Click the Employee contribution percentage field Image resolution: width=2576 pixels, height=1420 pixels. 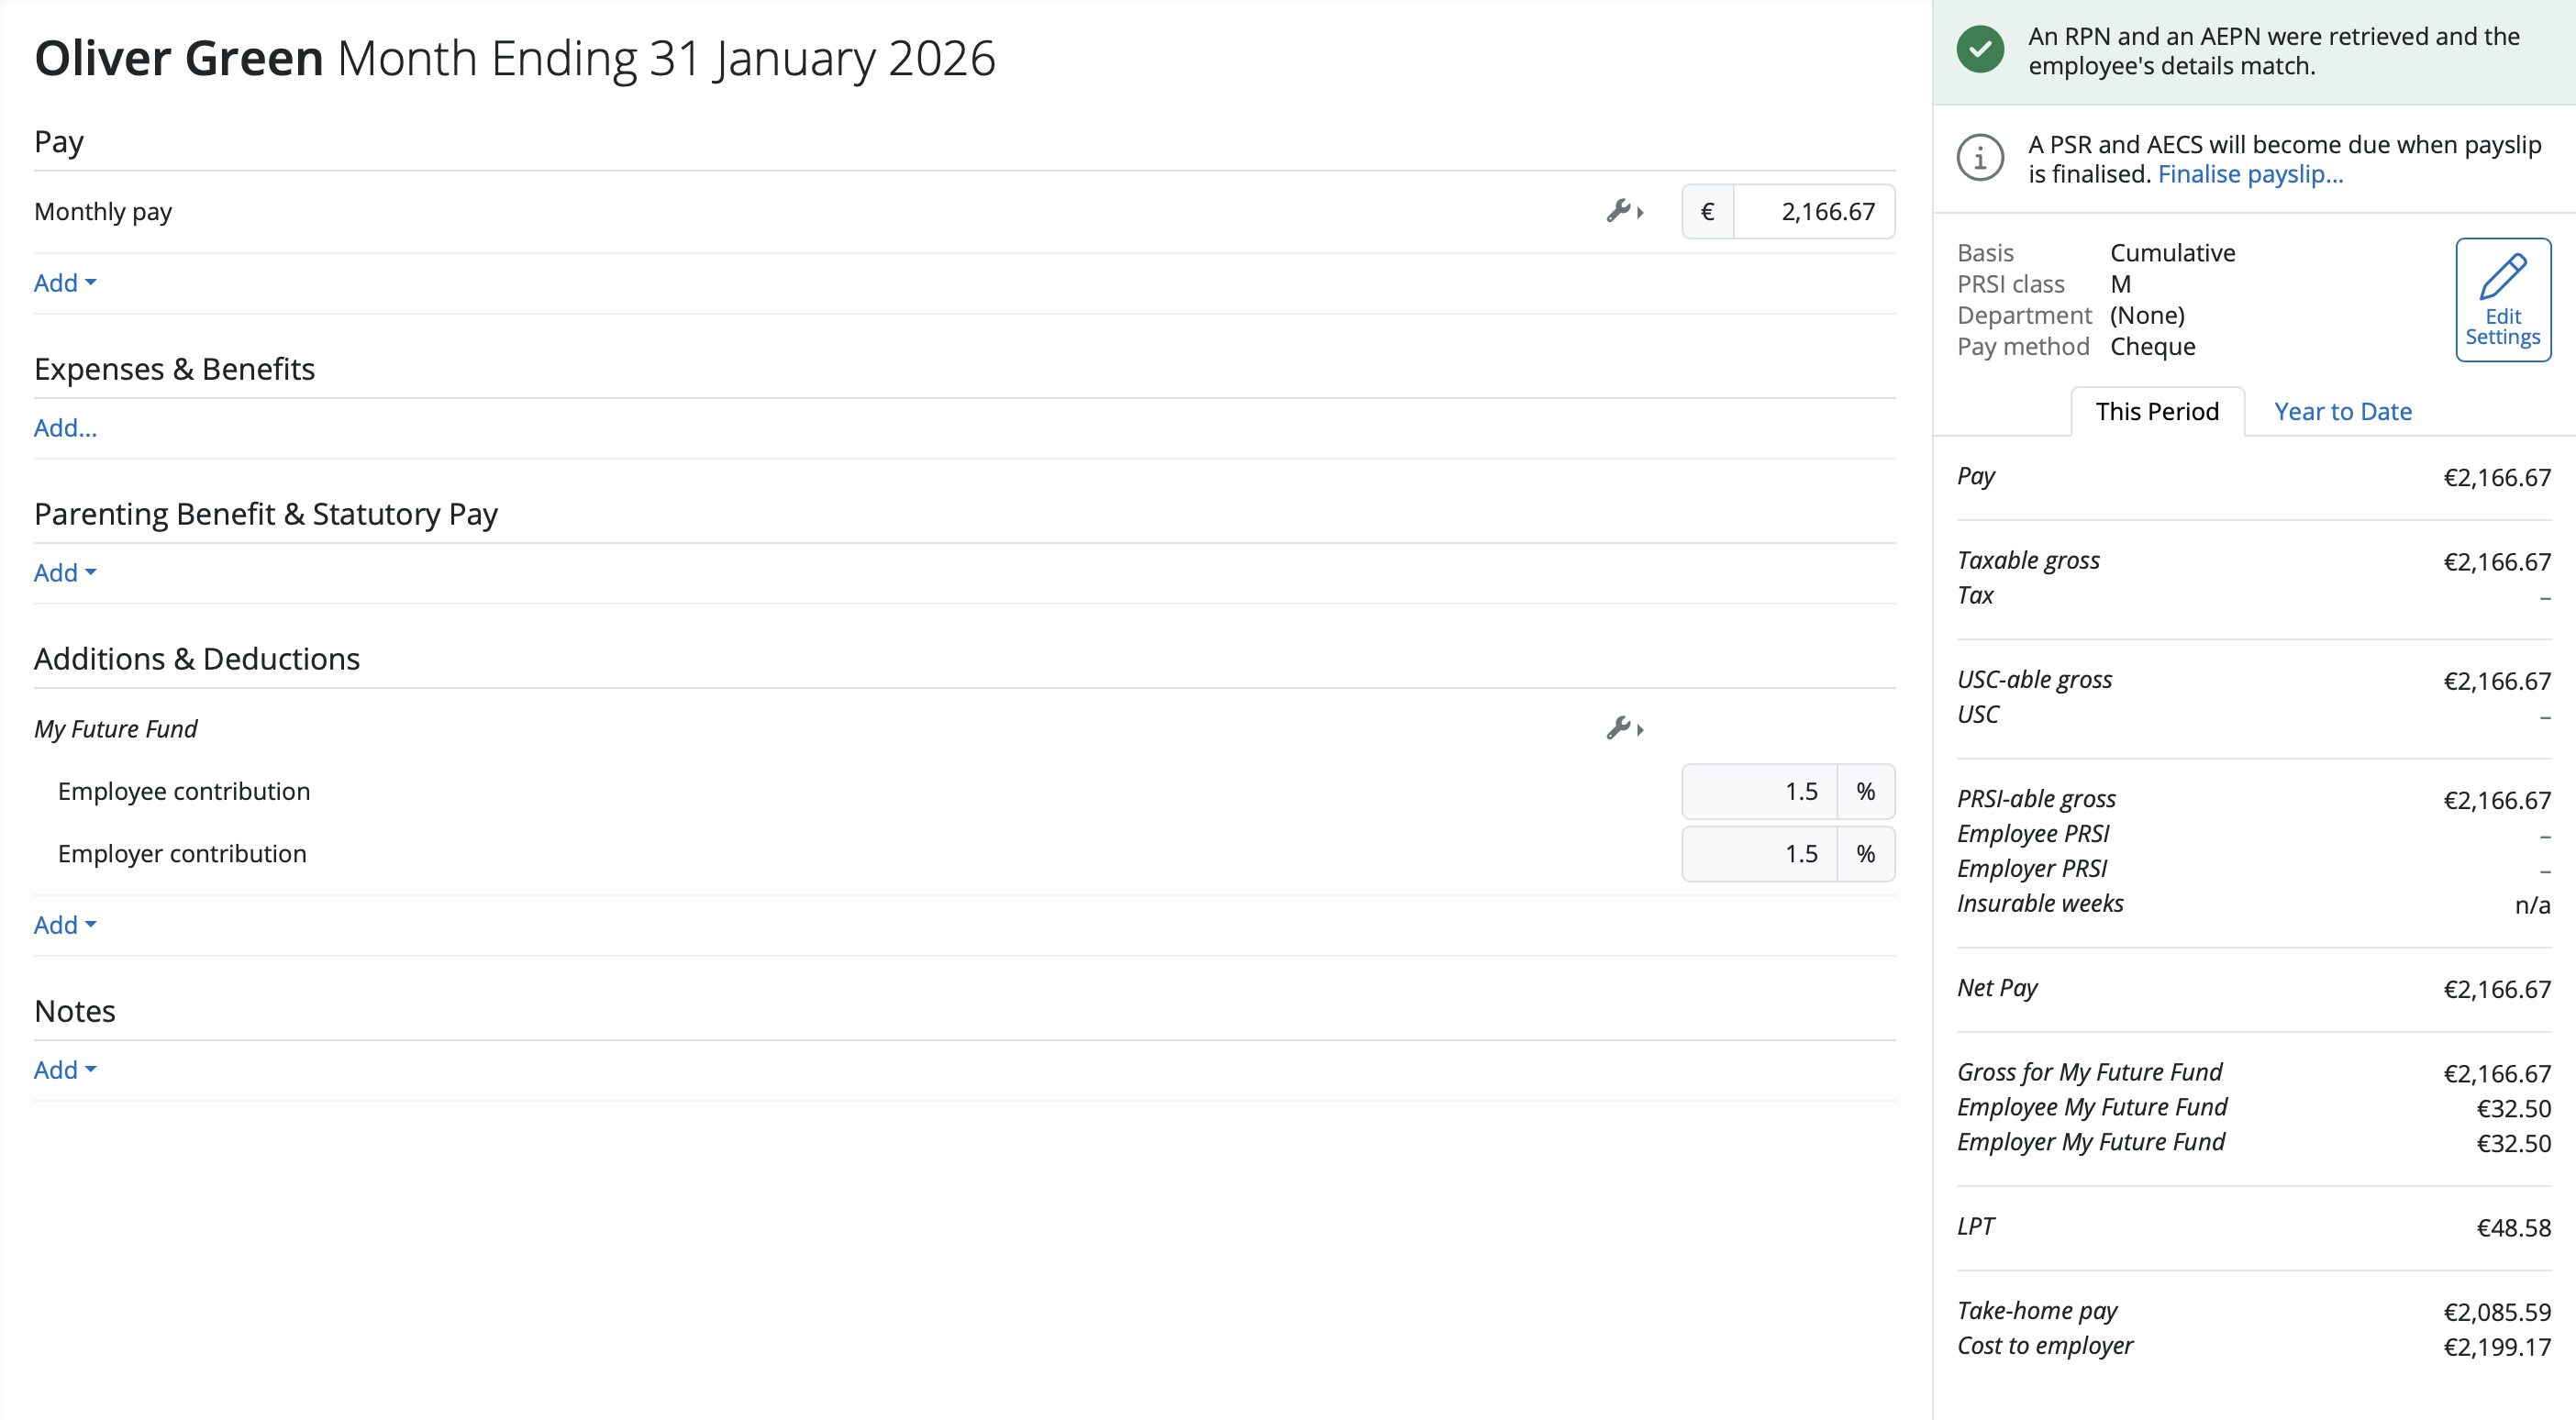pyautogui.click(x=1760, y=792)
